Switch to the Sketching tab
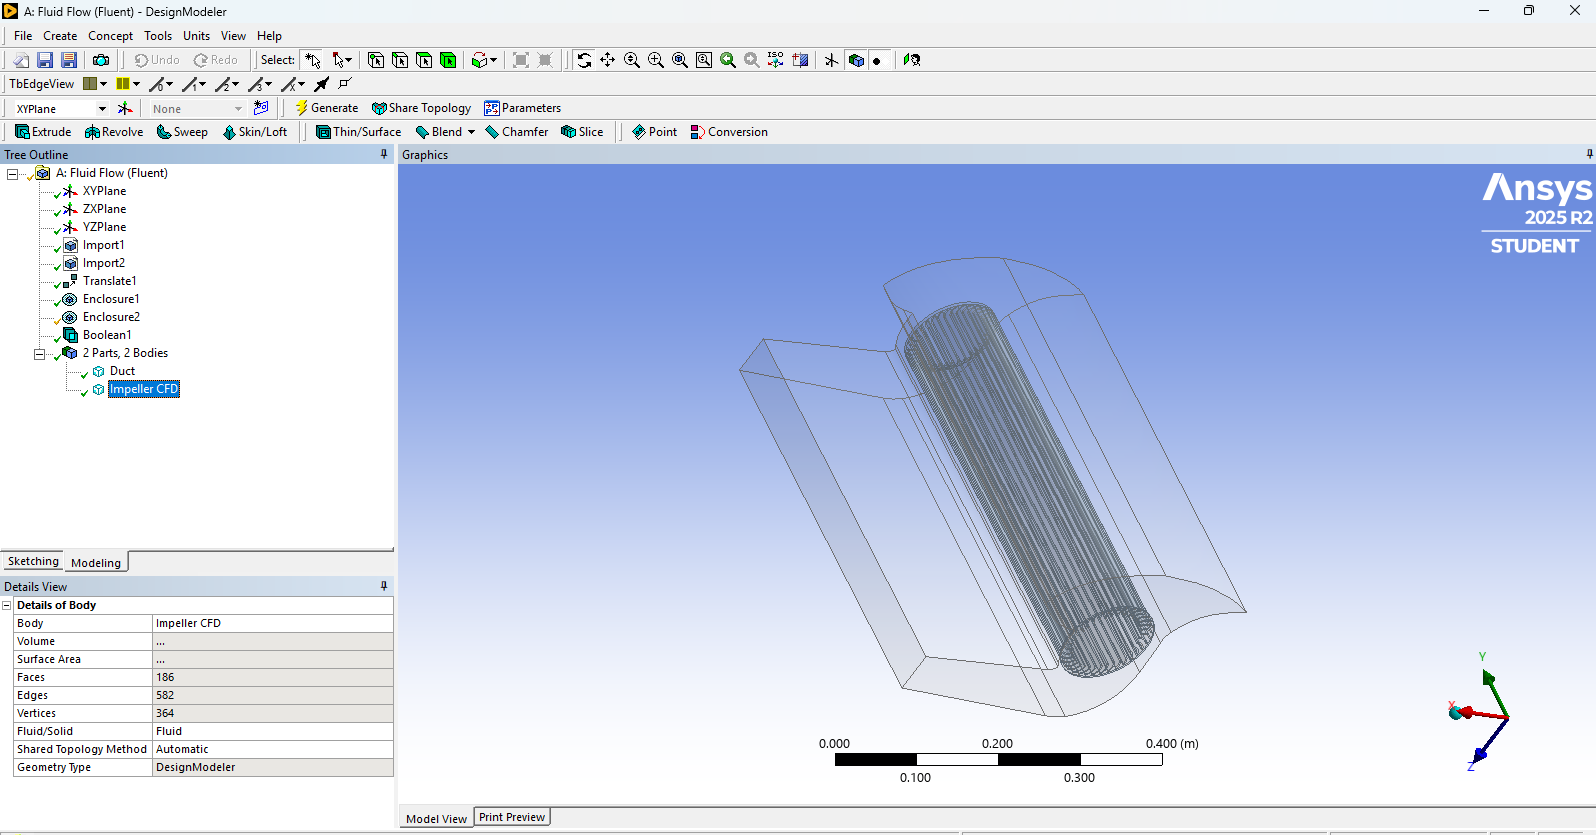The image size is (1596, 835). coord(33,562)
